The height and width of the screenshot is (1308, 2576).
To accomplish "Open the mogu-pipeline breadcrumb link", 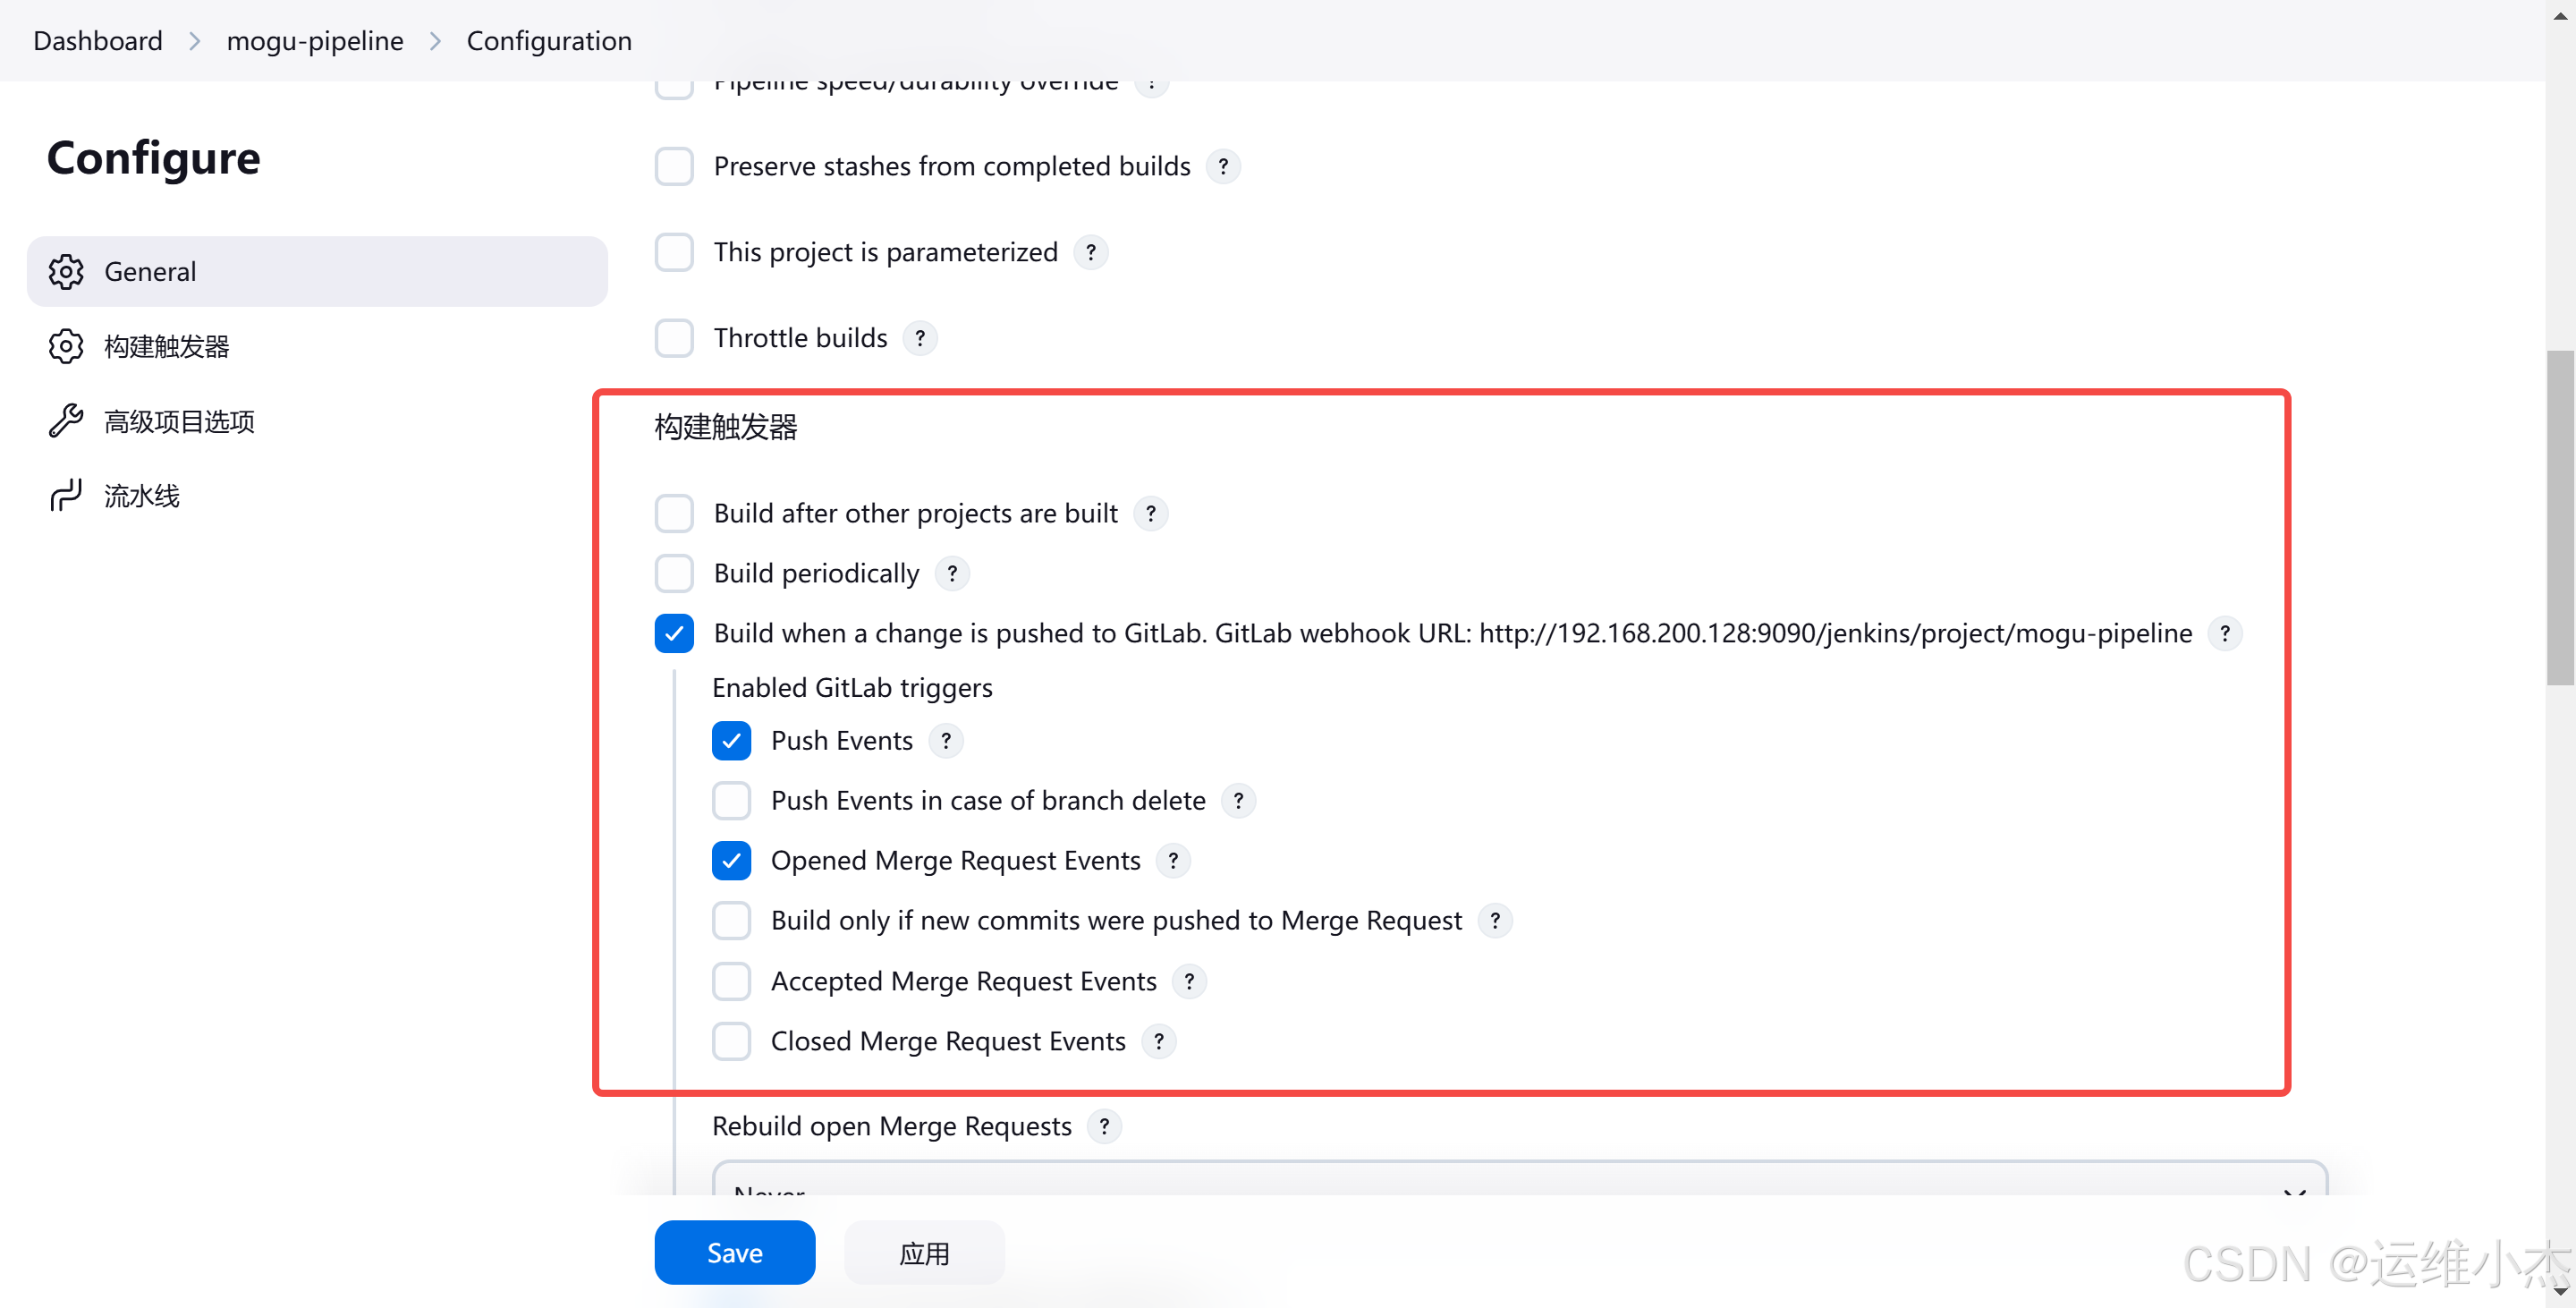I will click(315, 41).
